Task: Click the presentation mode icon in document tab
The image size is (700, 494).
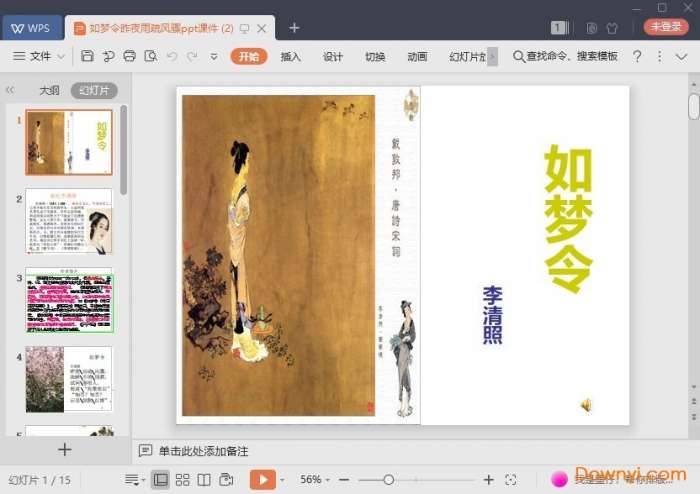Action: 244,29
